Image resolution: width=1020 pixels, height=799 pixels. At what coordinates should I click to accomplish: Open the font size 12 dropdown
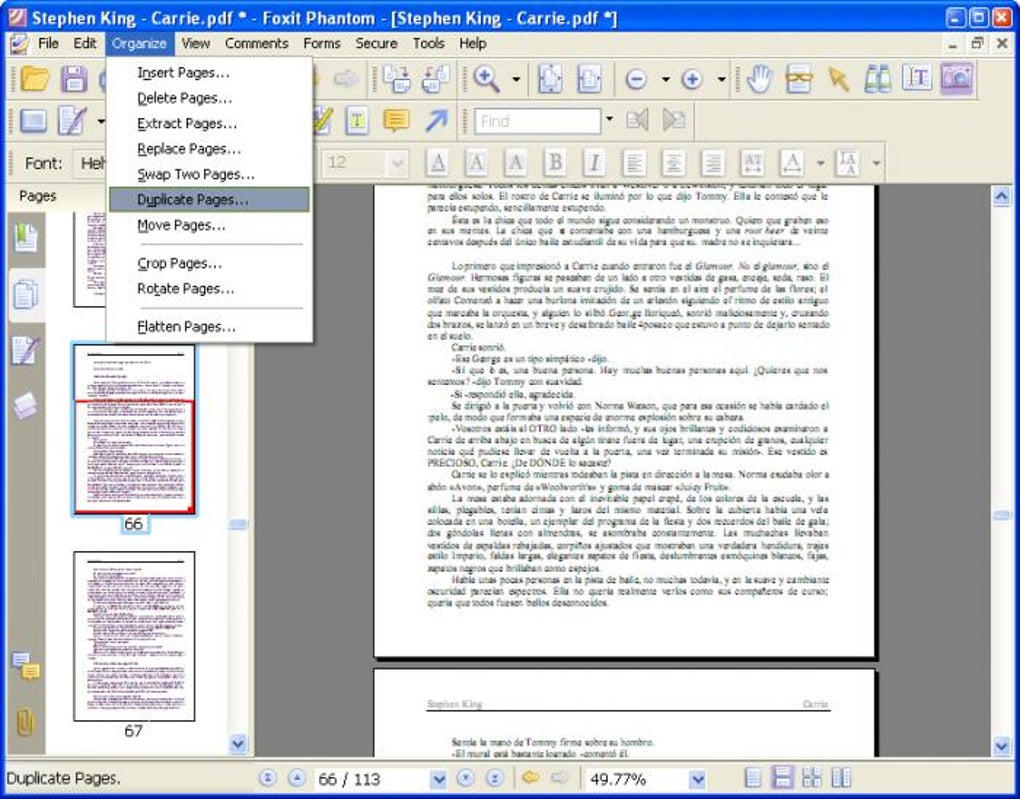397,163
